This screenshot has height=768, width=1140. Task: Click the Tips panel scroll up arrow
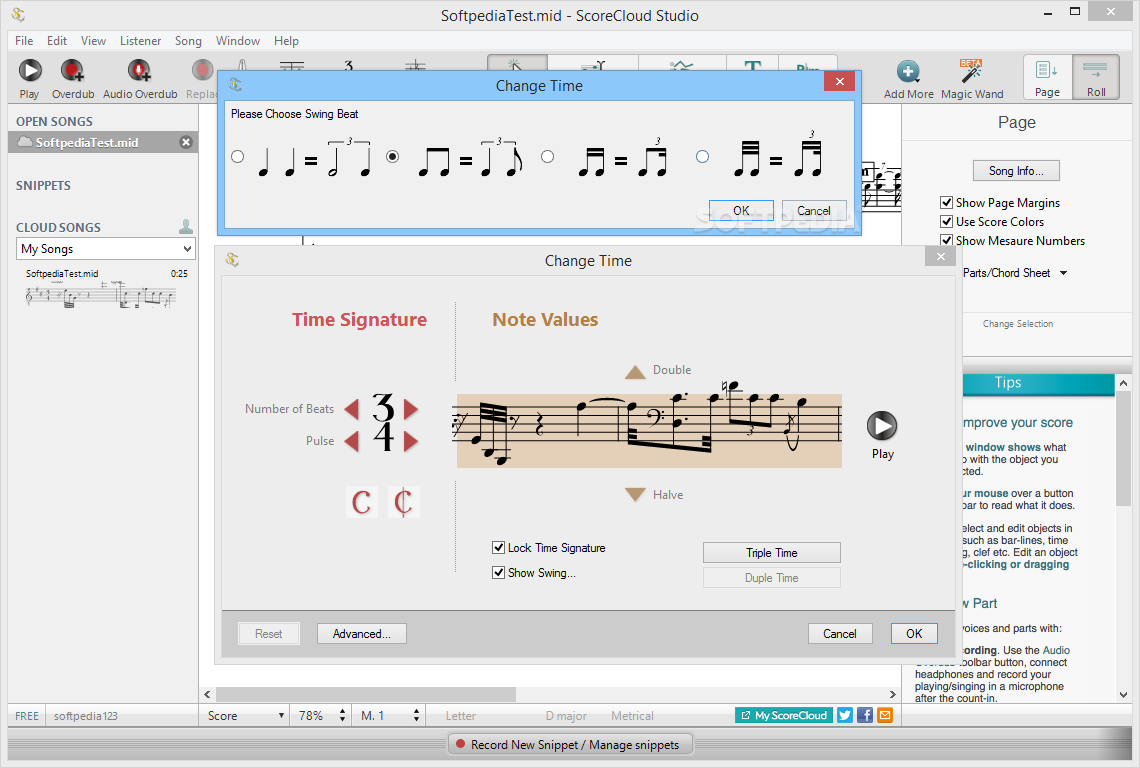click(x=1123, y=383)
